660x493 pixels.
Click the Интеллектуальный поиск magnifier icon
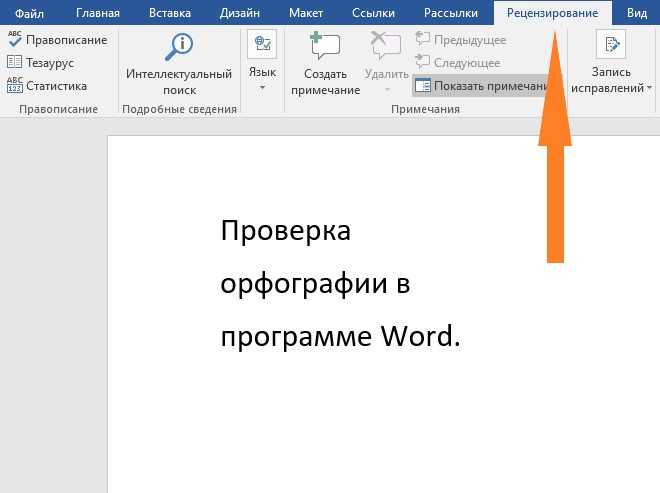179,47
